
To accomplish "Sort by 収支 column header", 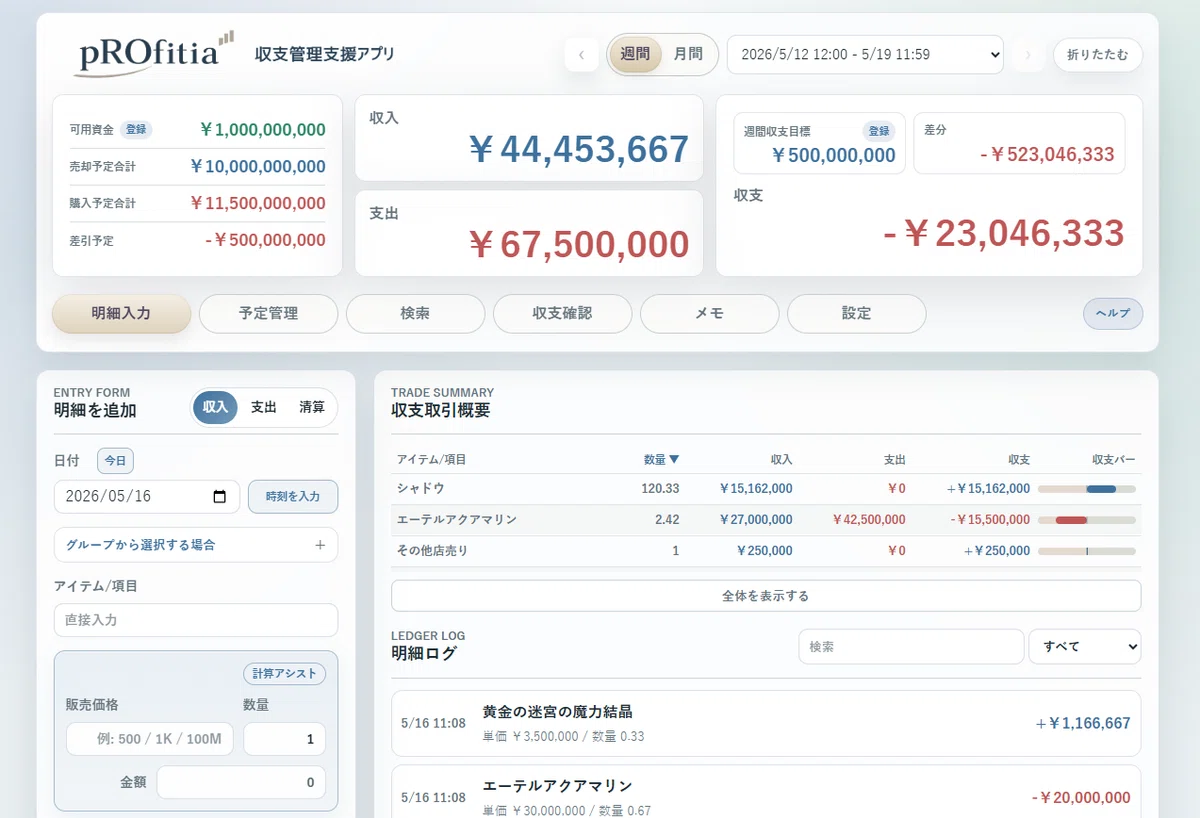I will pos(1019,460).
